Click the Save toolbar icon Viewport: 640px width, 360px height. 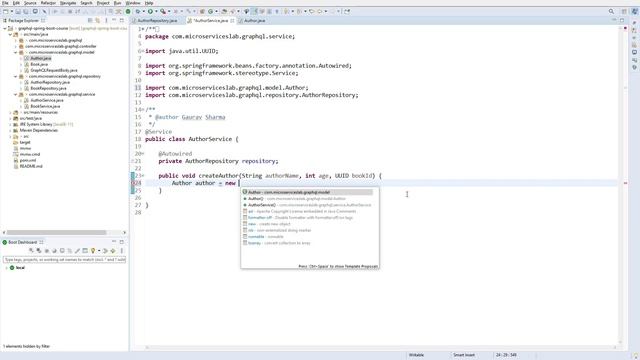(x=18, y=11)
